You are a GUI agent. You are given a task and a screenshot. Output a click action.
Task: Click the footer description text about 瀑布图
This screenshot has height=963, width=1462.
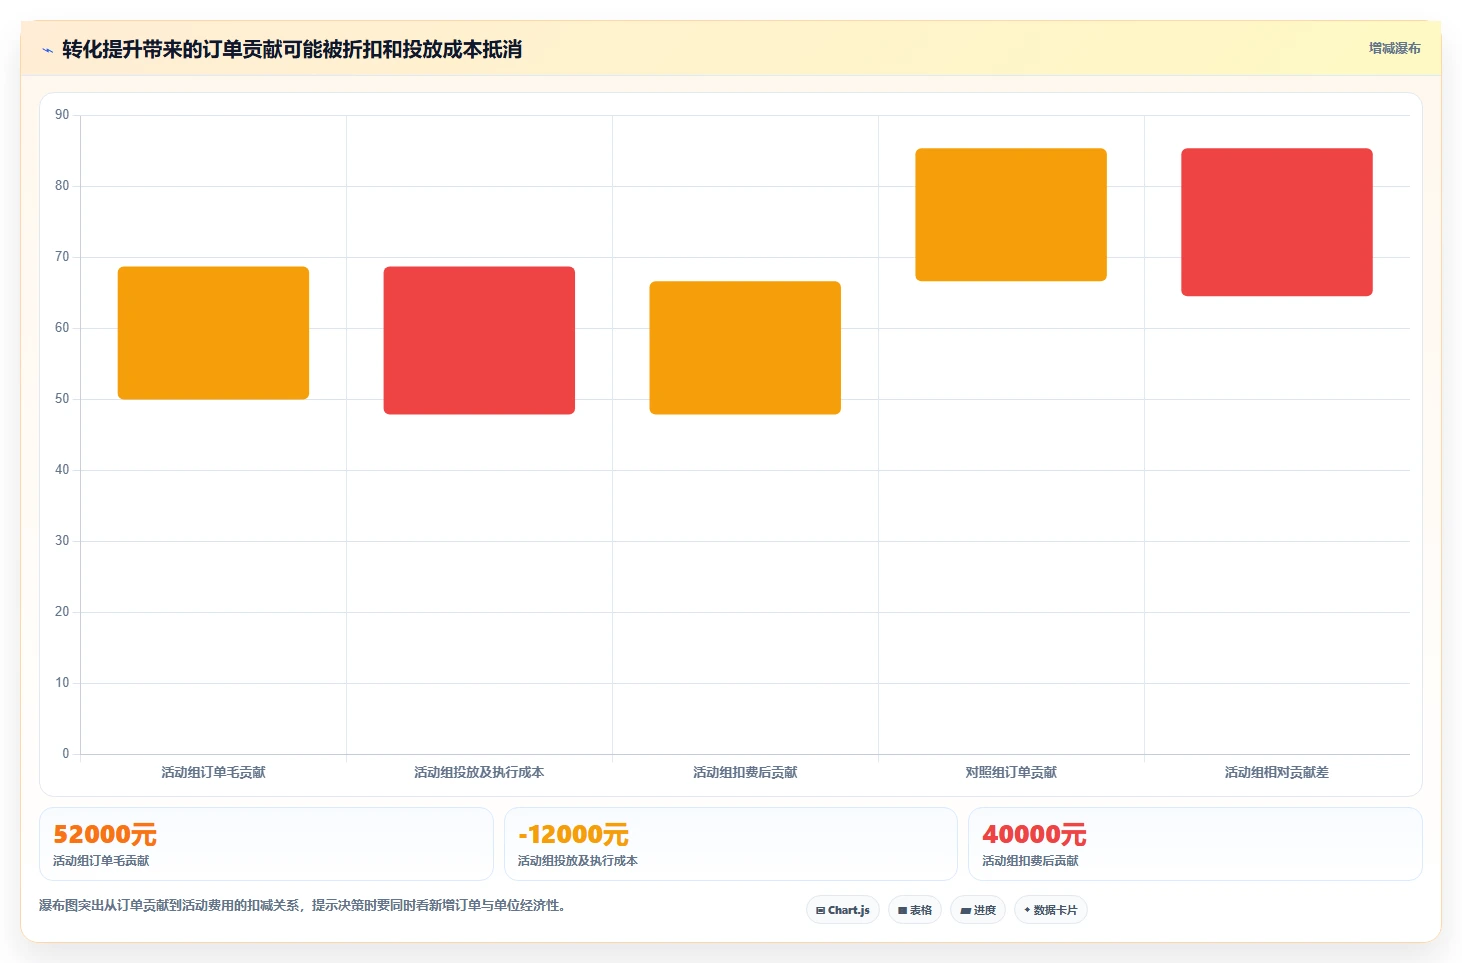tap(302, 905)
